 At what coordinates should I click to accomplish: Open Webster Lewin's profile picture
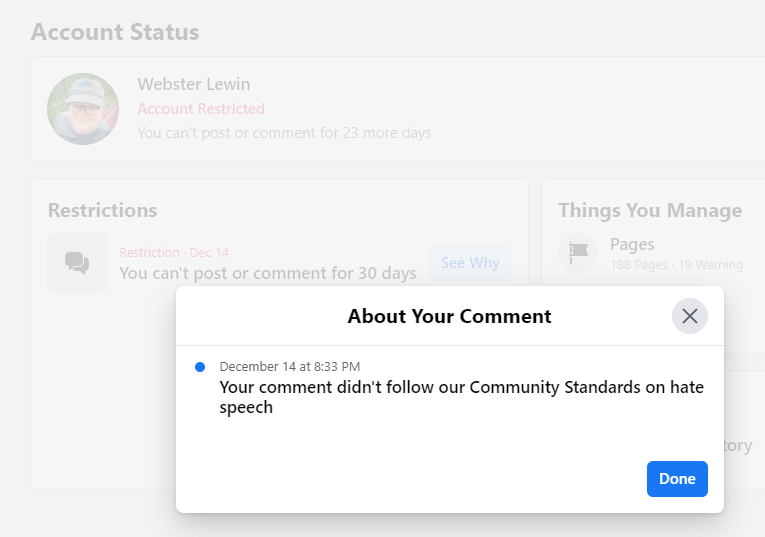tap(83, 109)
